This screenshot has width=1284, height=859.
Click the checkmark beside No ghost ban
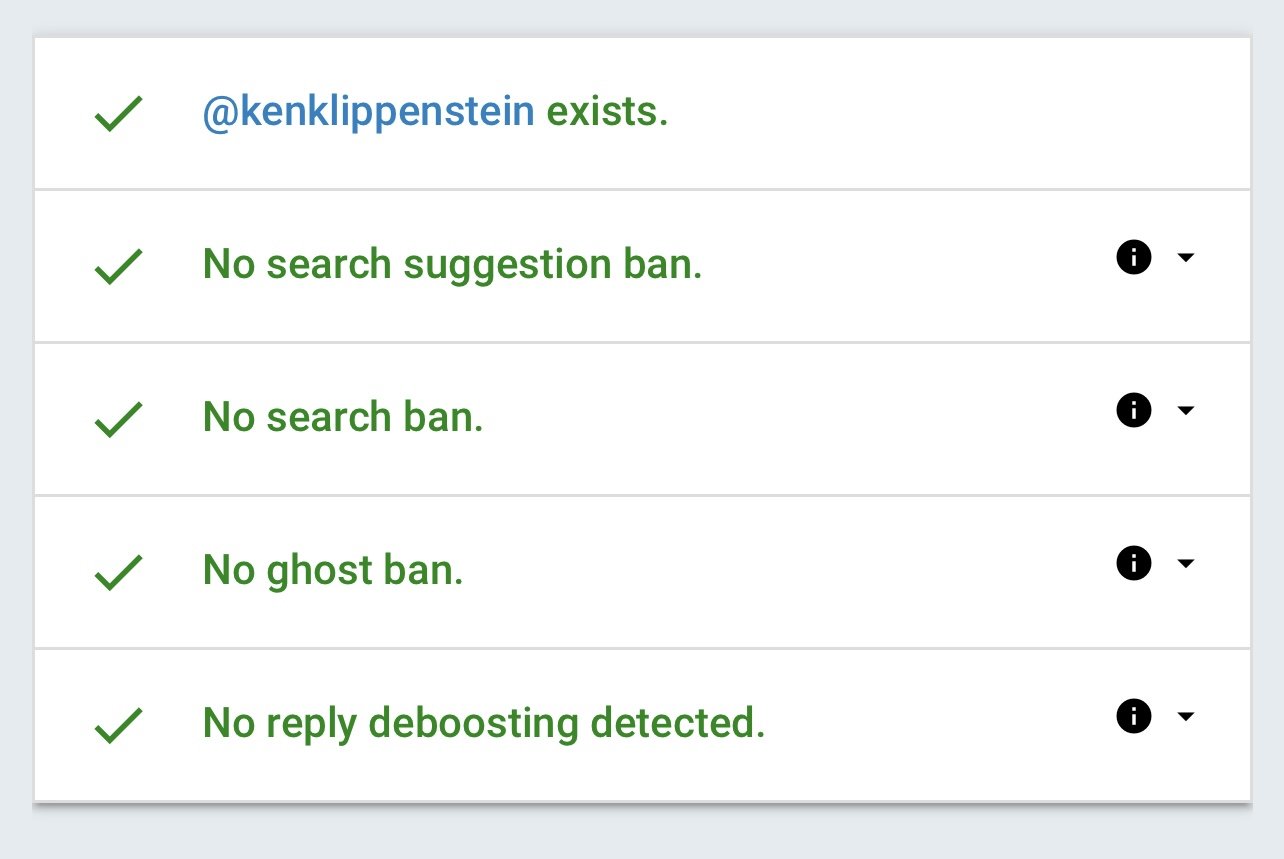click(x=119, y=573)
